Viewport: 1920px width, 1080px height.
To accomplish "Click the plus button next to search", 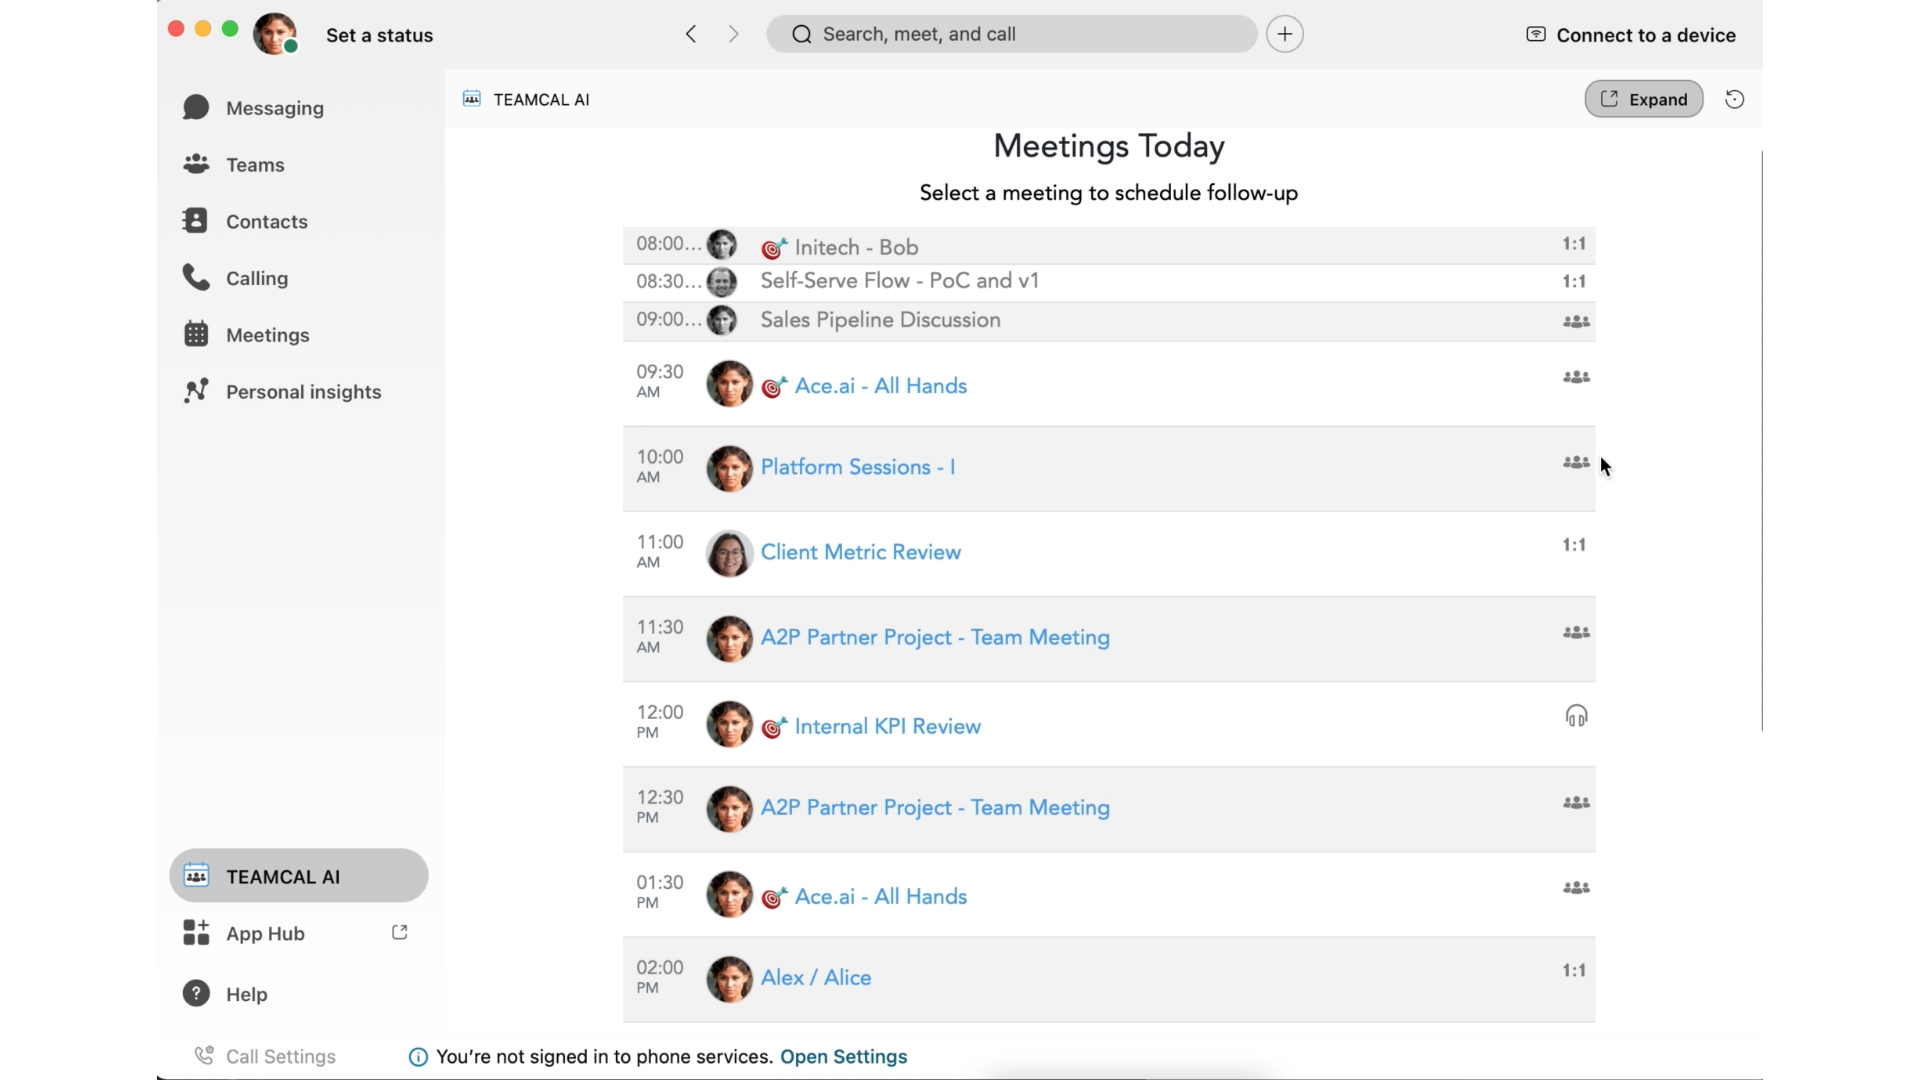I will coord(1284,34).
